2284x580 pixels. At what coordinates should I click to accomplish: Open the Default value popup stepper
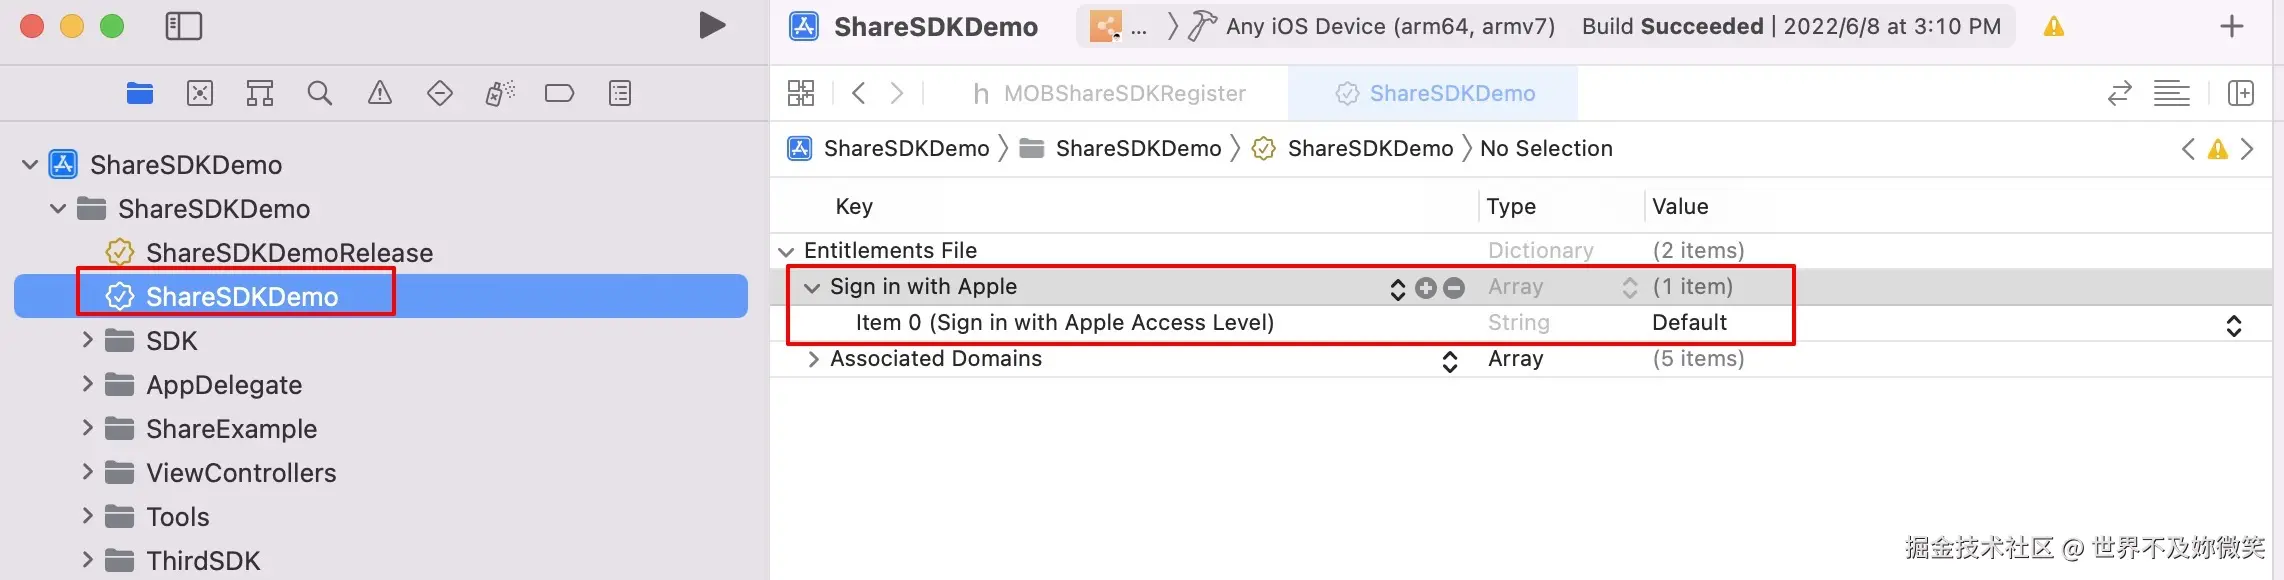click(2233, 325)
